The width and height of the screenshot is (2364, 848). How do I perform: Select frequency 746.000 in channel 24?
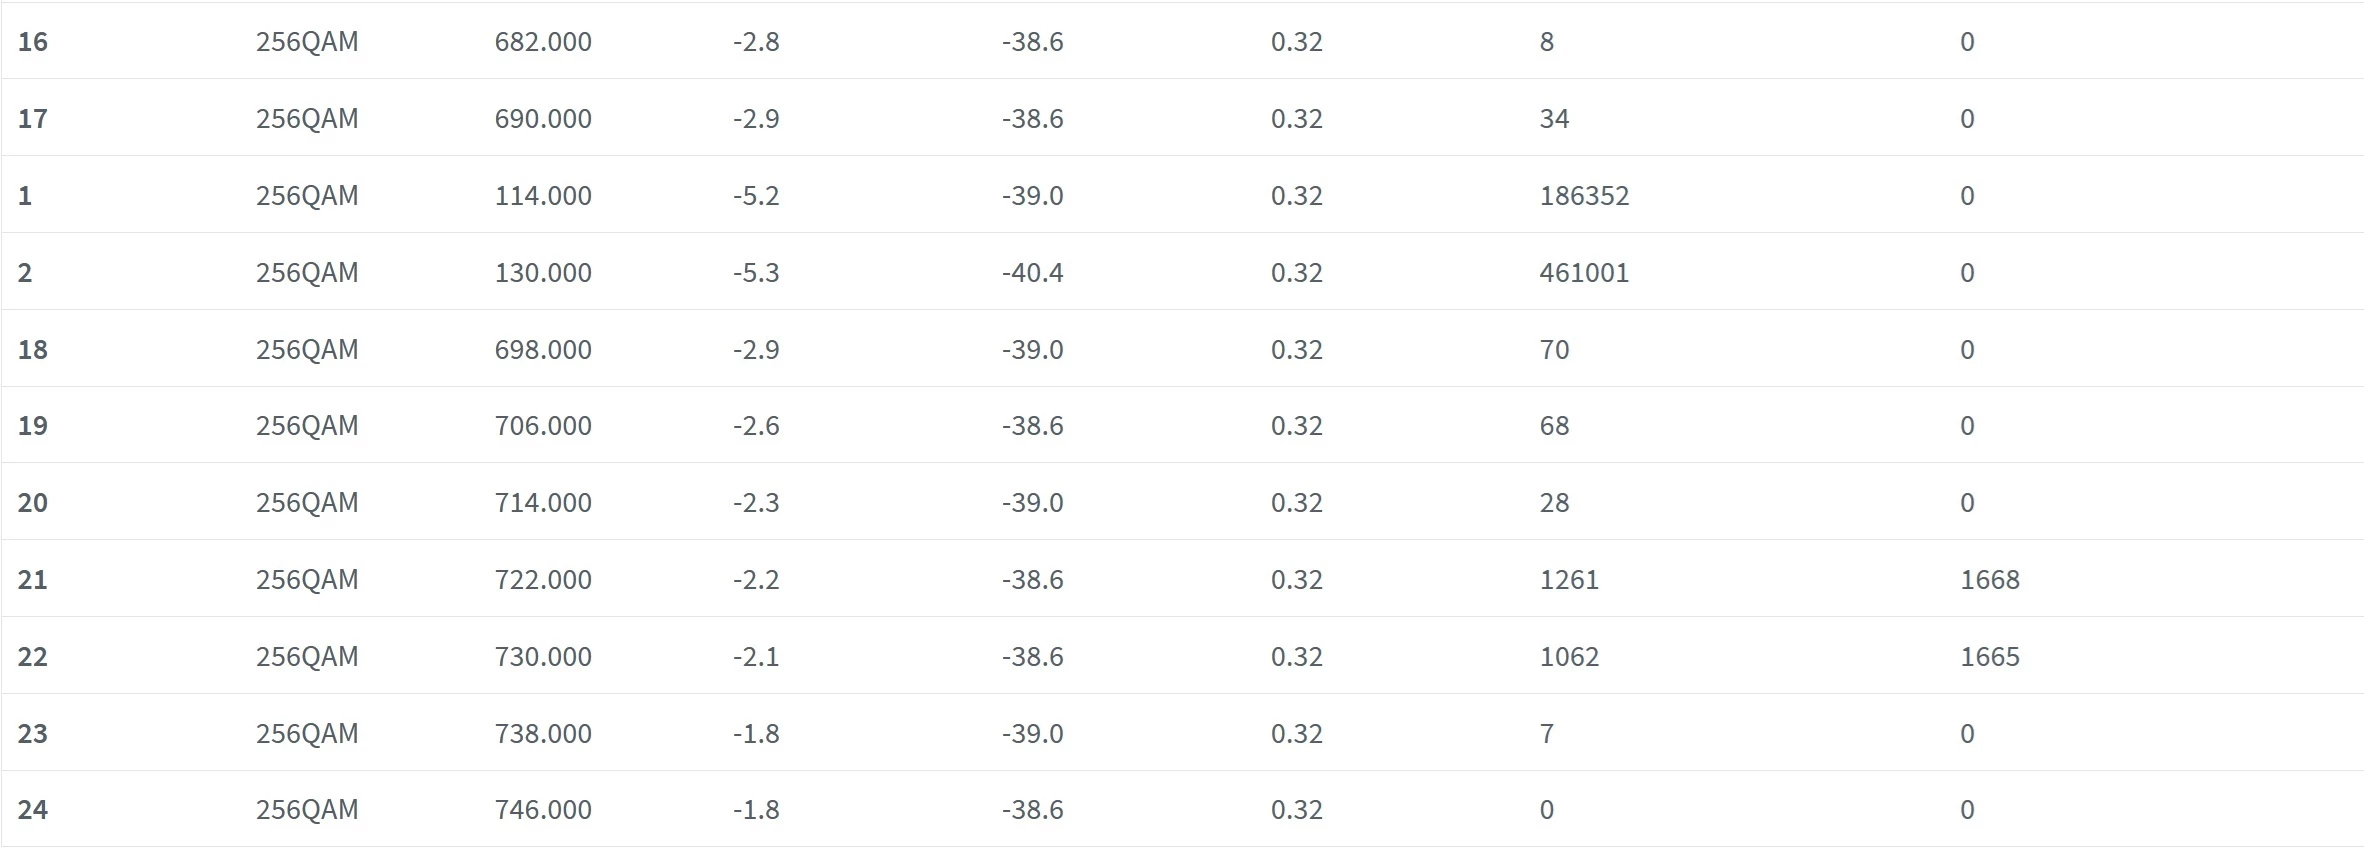coord(543,810)
